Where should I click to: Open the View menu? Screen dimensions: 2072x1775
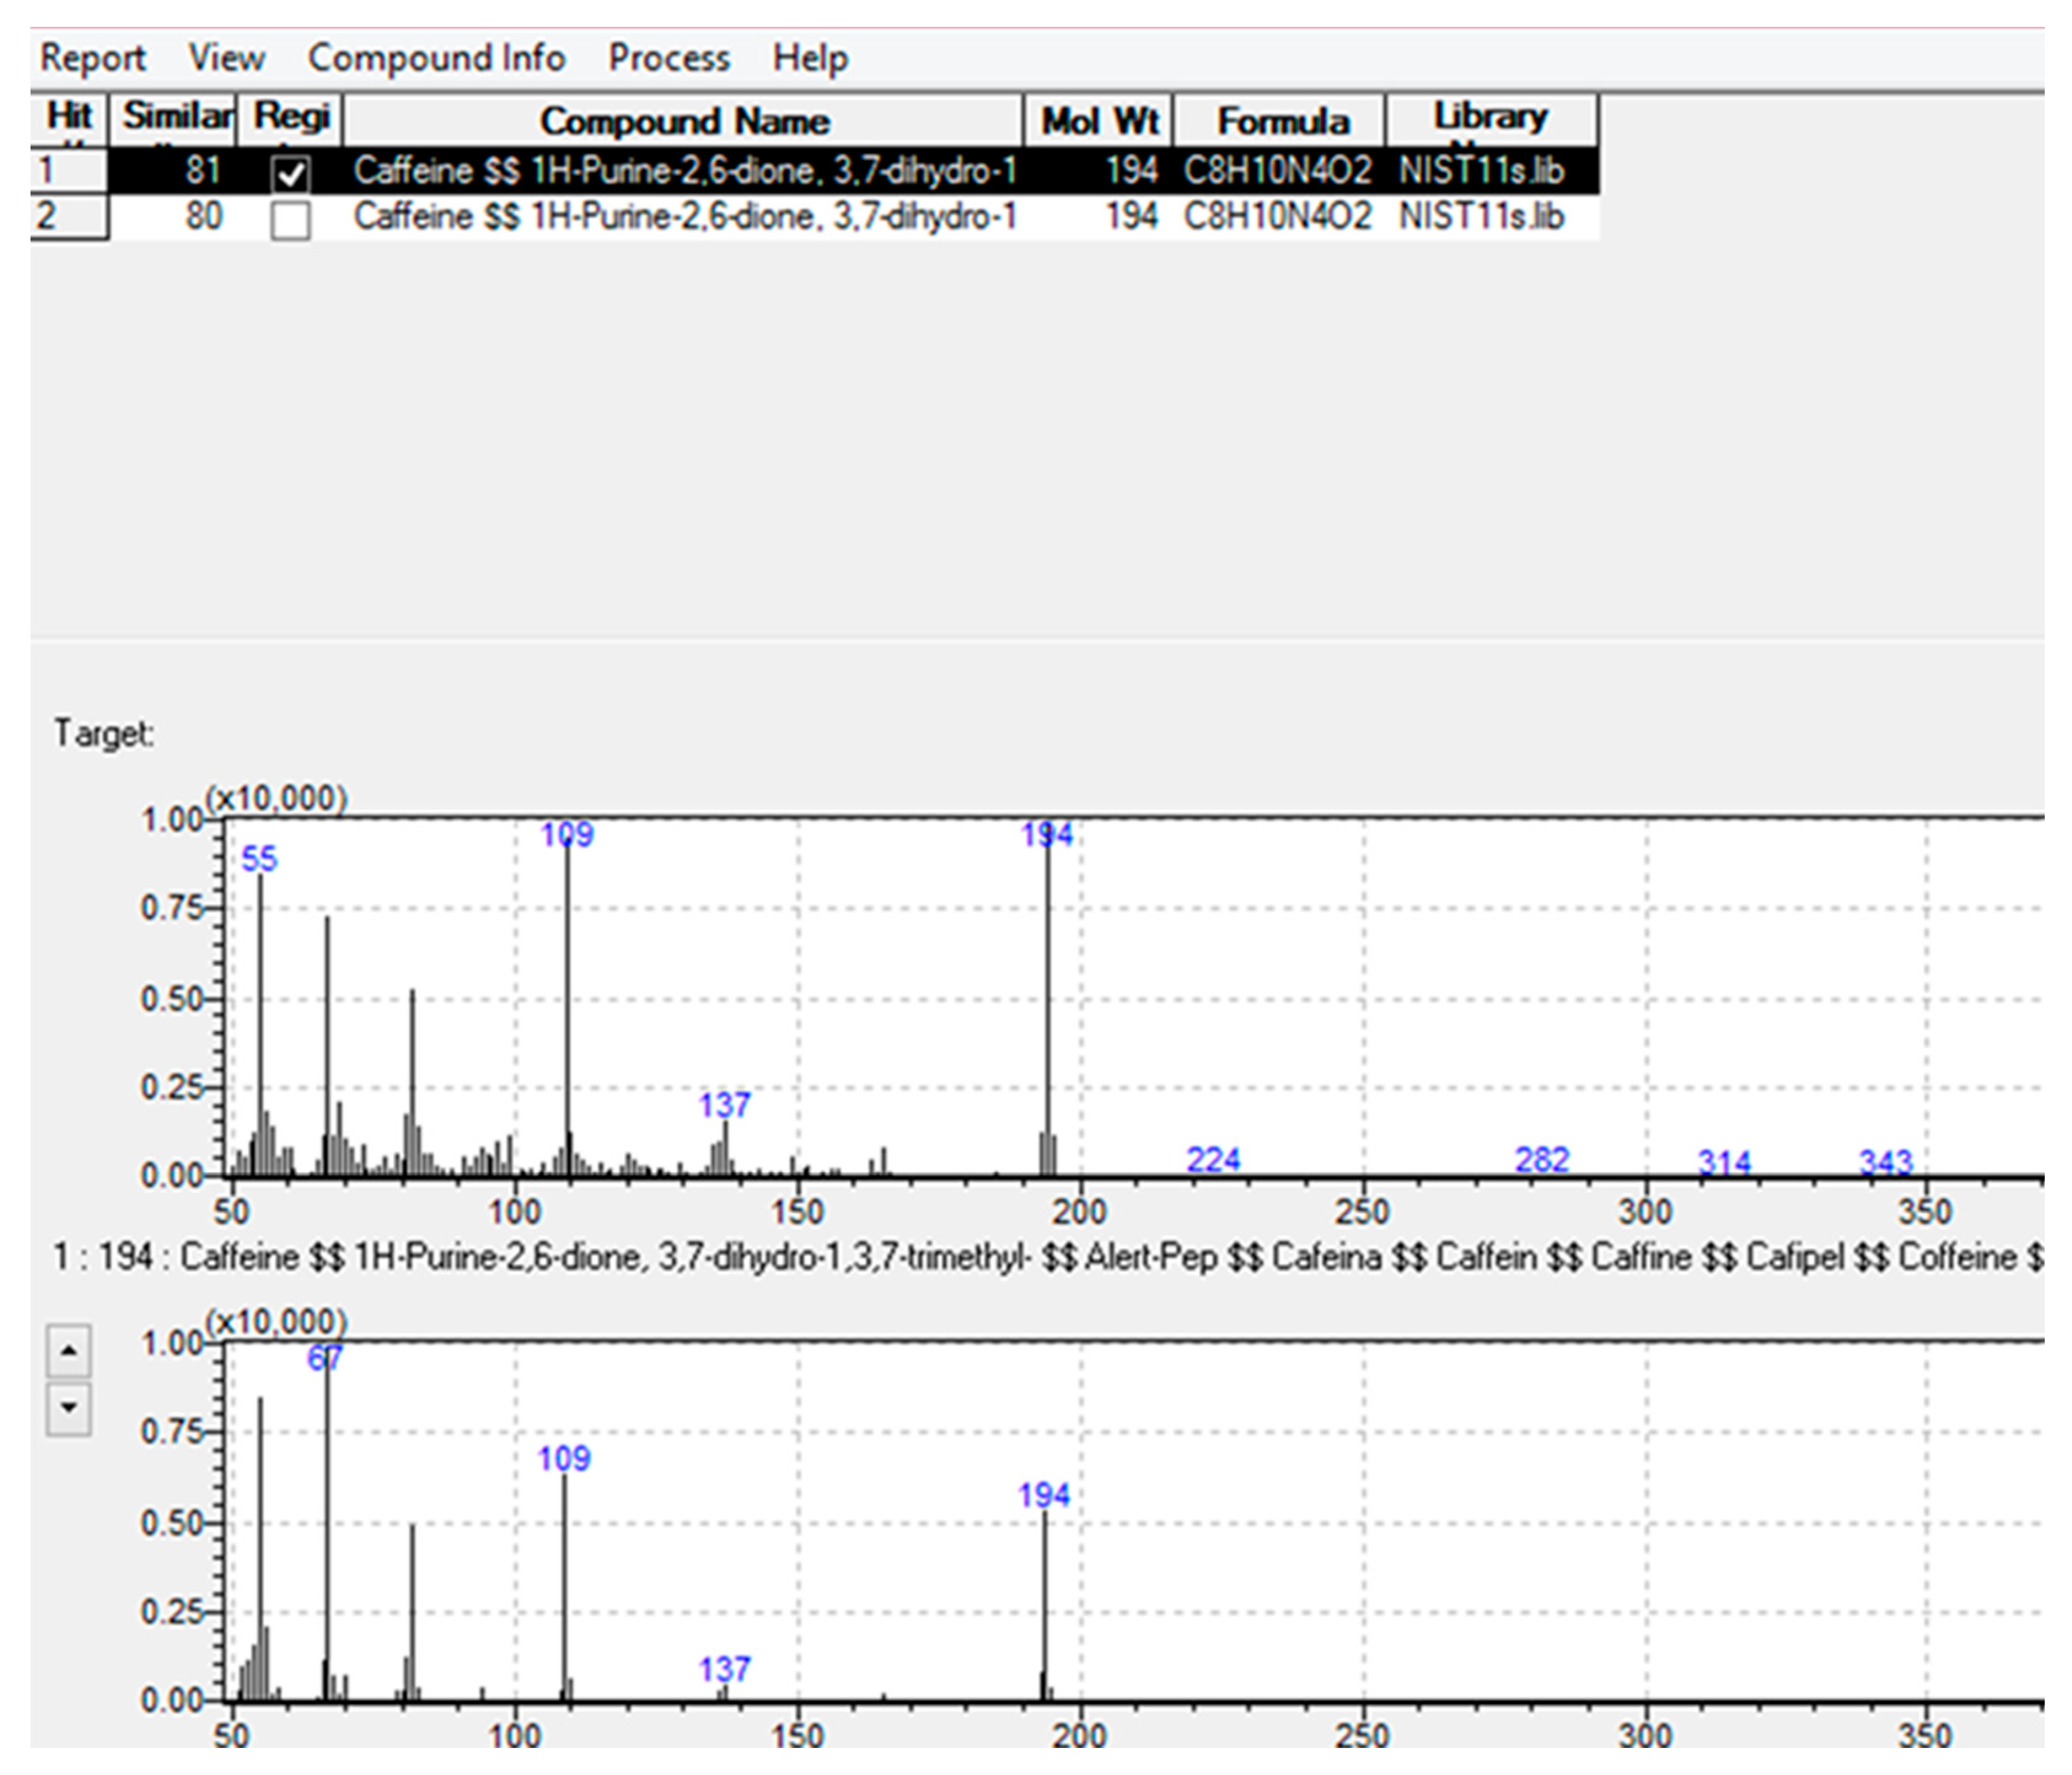click(x=227, y=58)
